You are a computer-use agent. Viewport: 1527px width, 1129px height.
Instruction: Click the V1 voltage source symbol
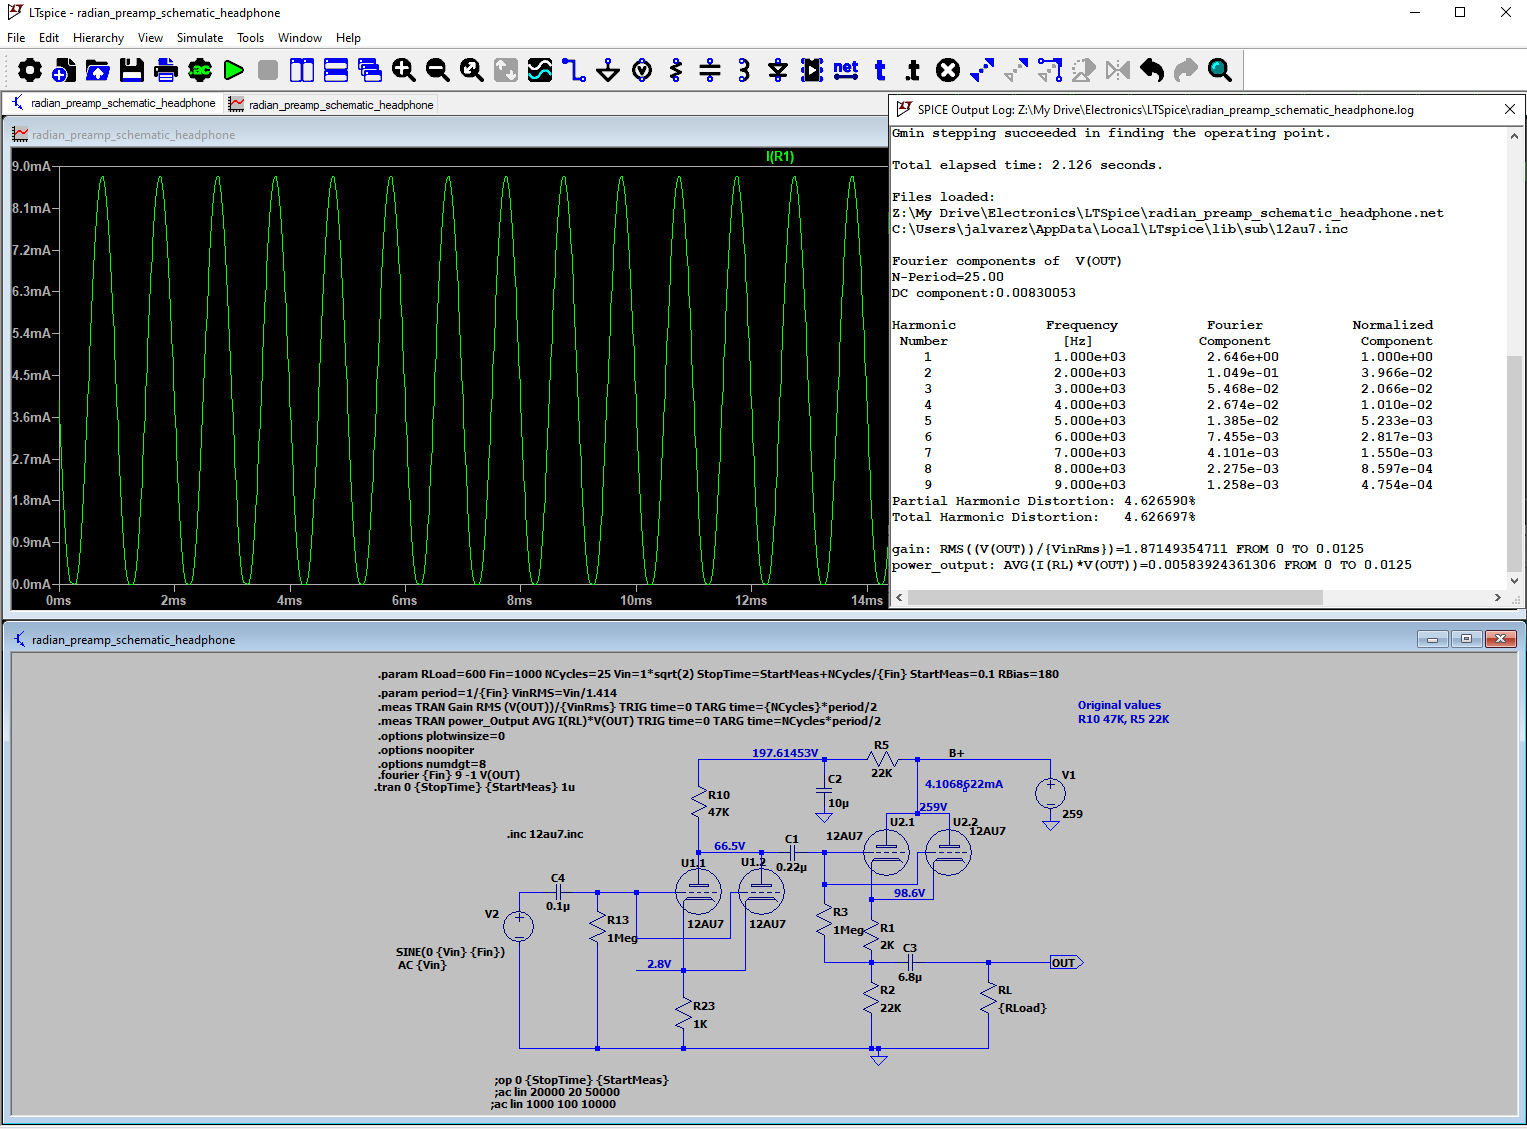[1050, 794]
